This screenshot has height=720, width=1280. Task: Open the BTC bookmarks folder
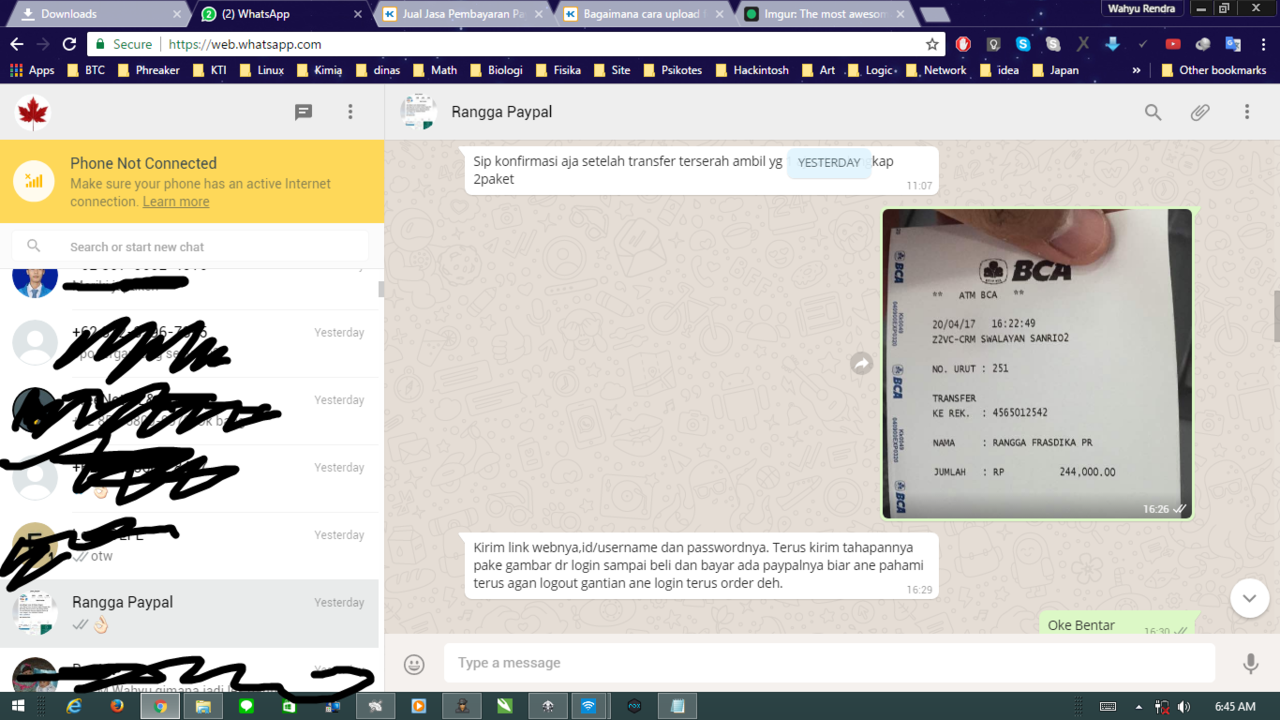click(x=86, y=70)
